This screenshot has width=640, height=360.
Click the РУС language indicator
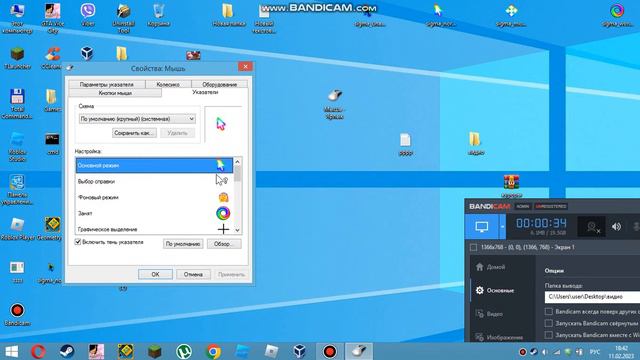[595, 352]
